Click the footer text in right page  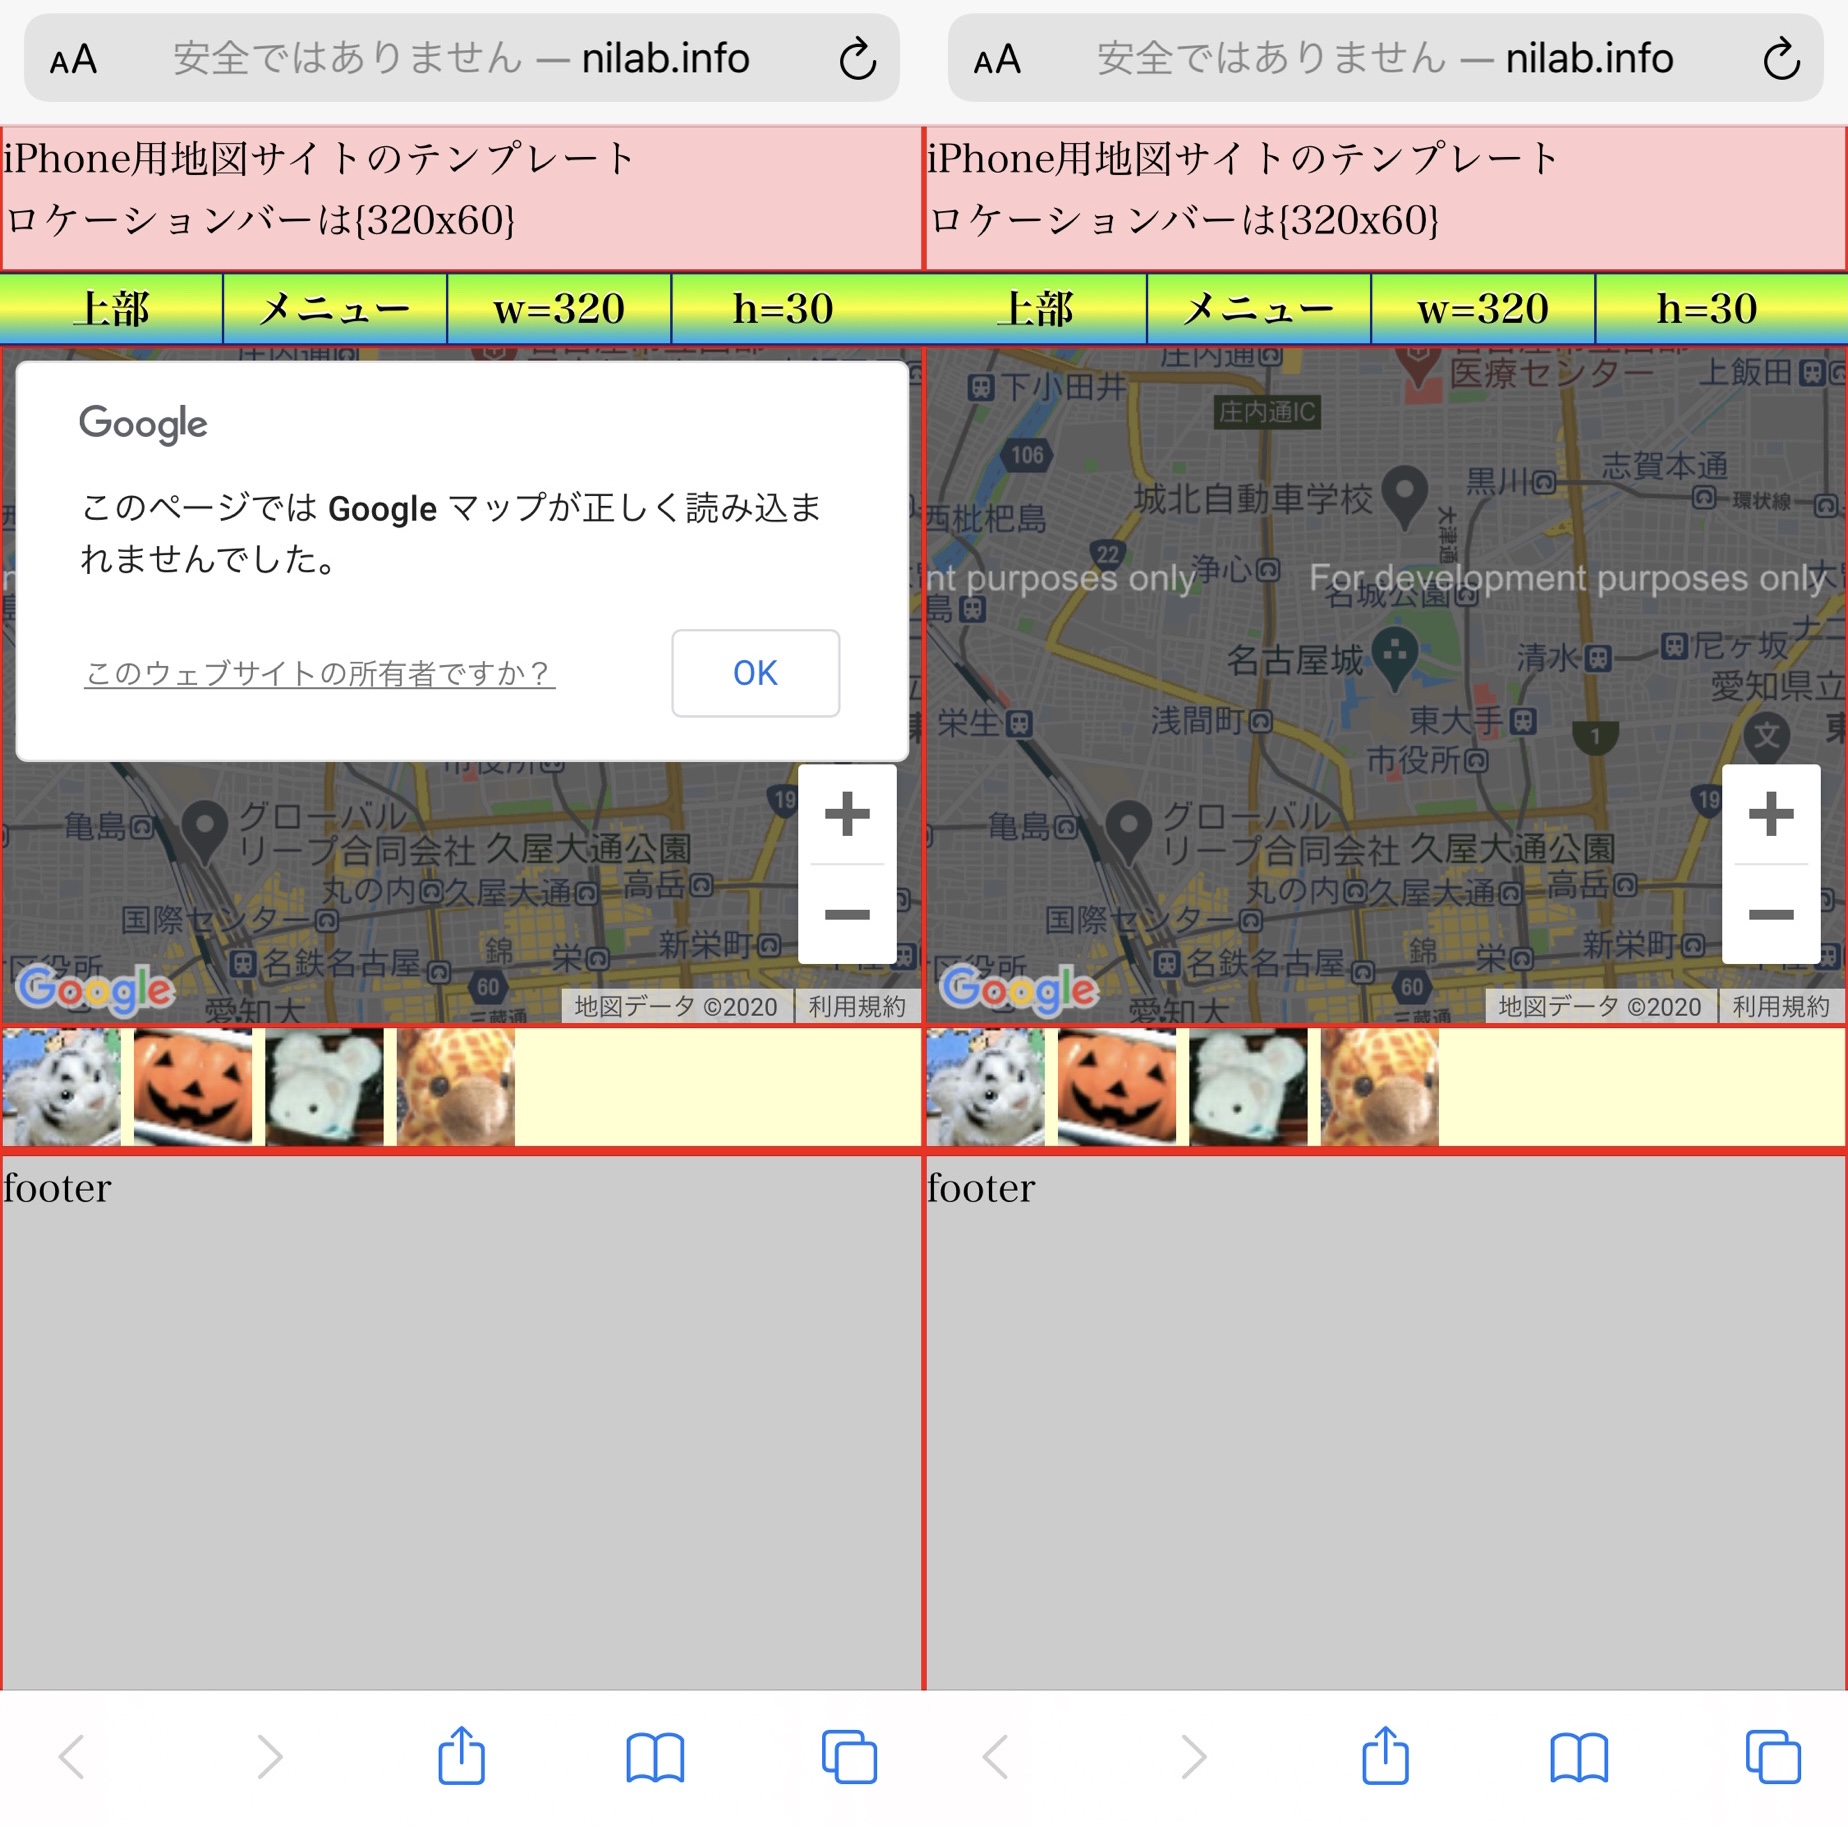click(x=981, y=1188)
